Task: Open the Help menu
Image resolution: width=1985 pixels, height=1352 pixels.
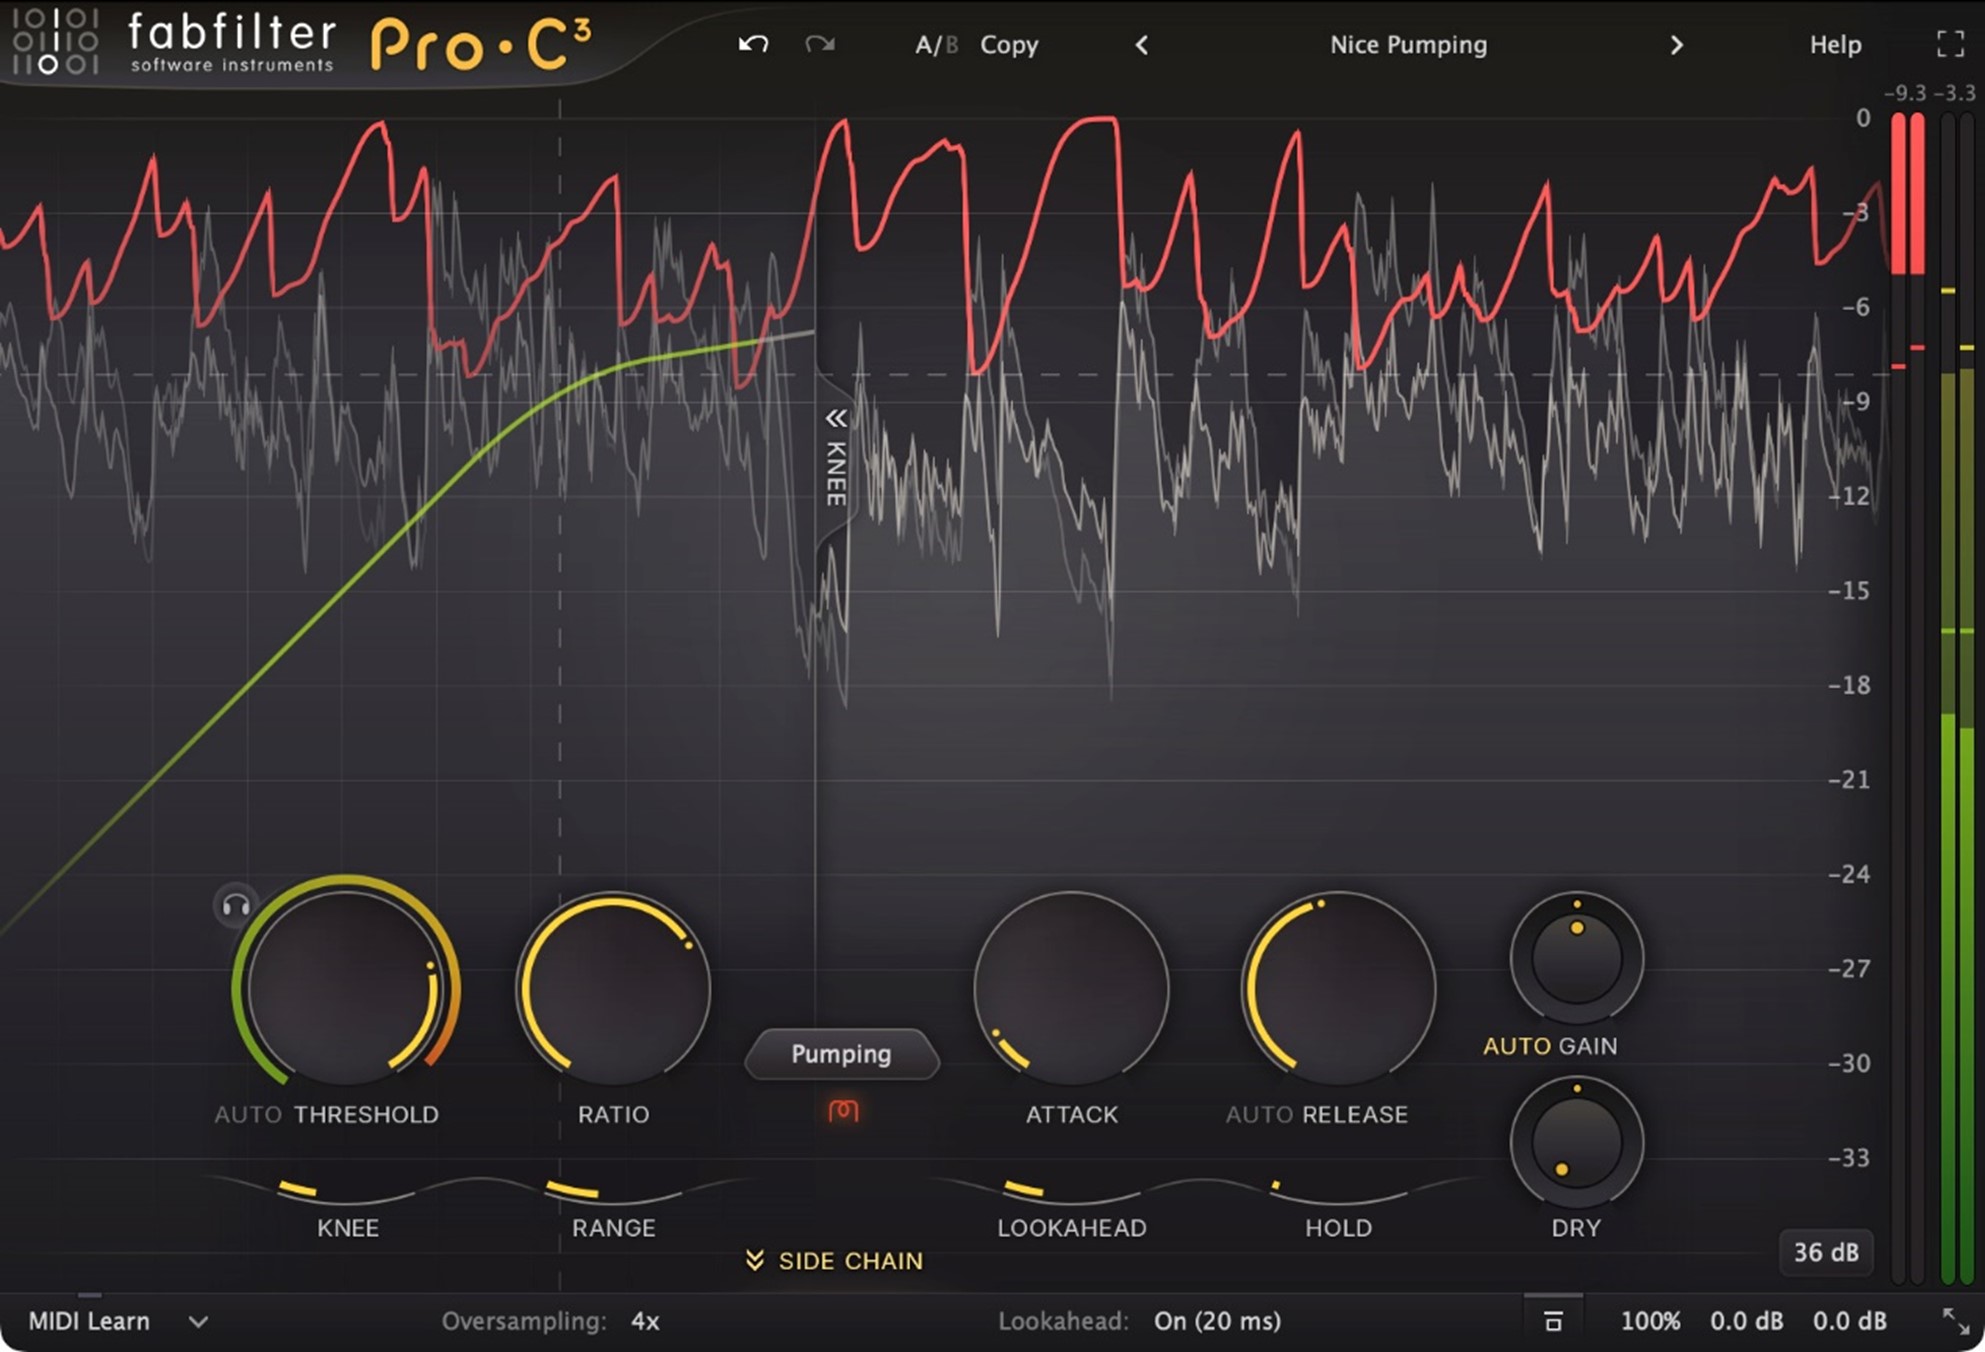Action: click(1834, 45)
